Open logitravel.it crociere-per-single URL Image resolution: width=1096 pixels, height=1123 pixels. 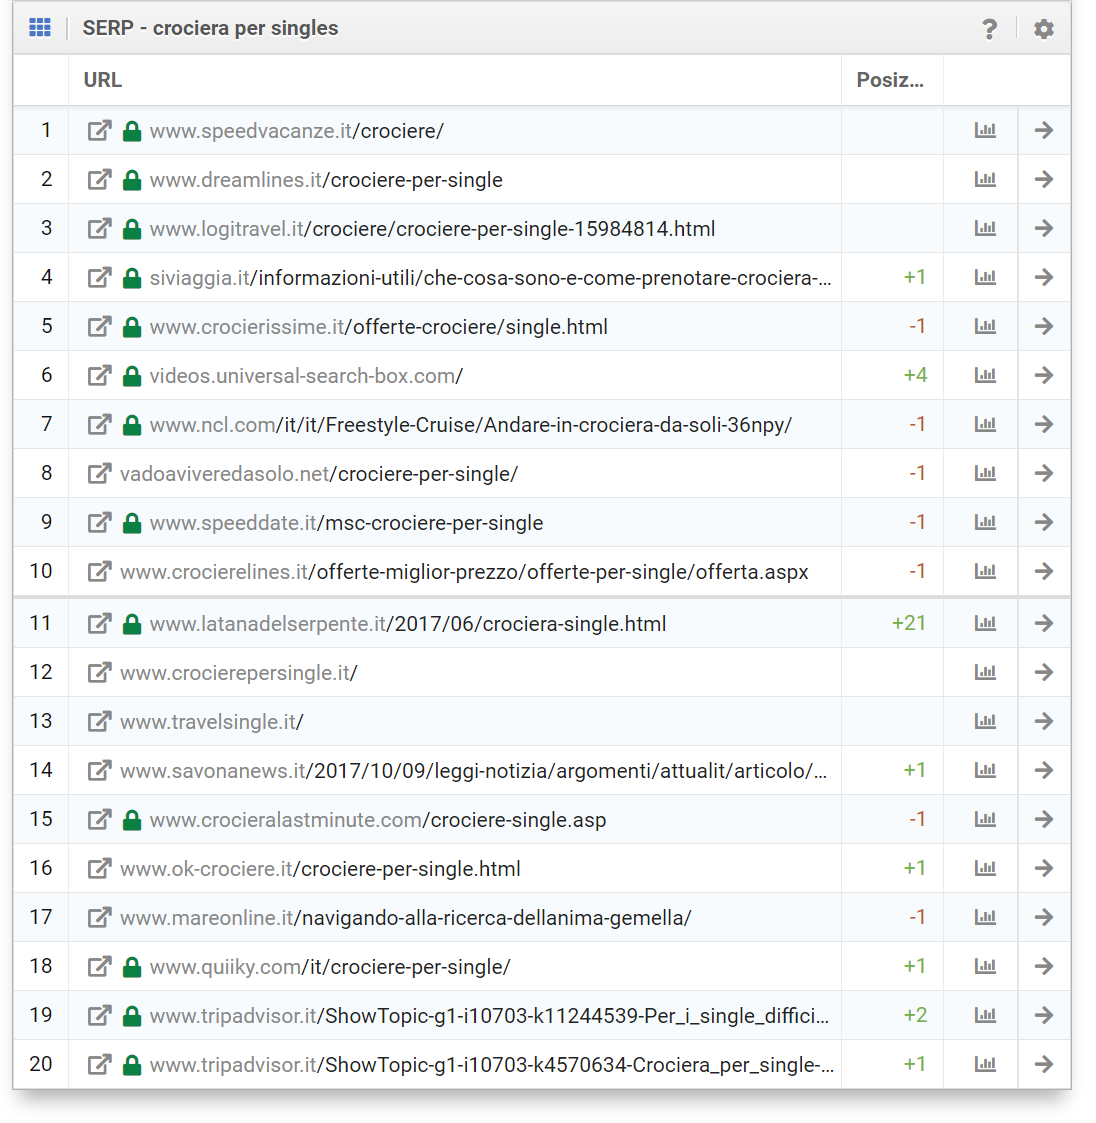click(x=432, y=229)
